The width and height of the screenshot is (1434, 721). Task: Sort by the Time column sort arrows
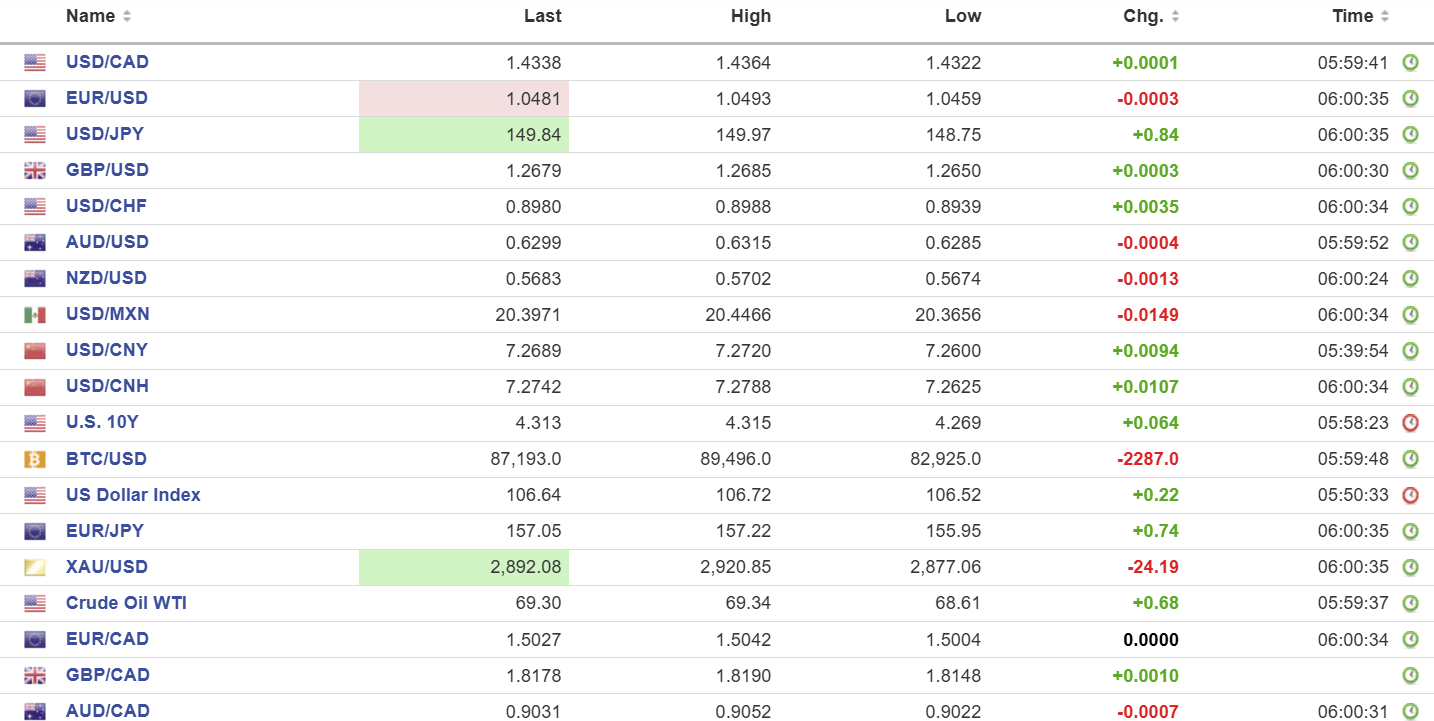tap(1385, 17)
